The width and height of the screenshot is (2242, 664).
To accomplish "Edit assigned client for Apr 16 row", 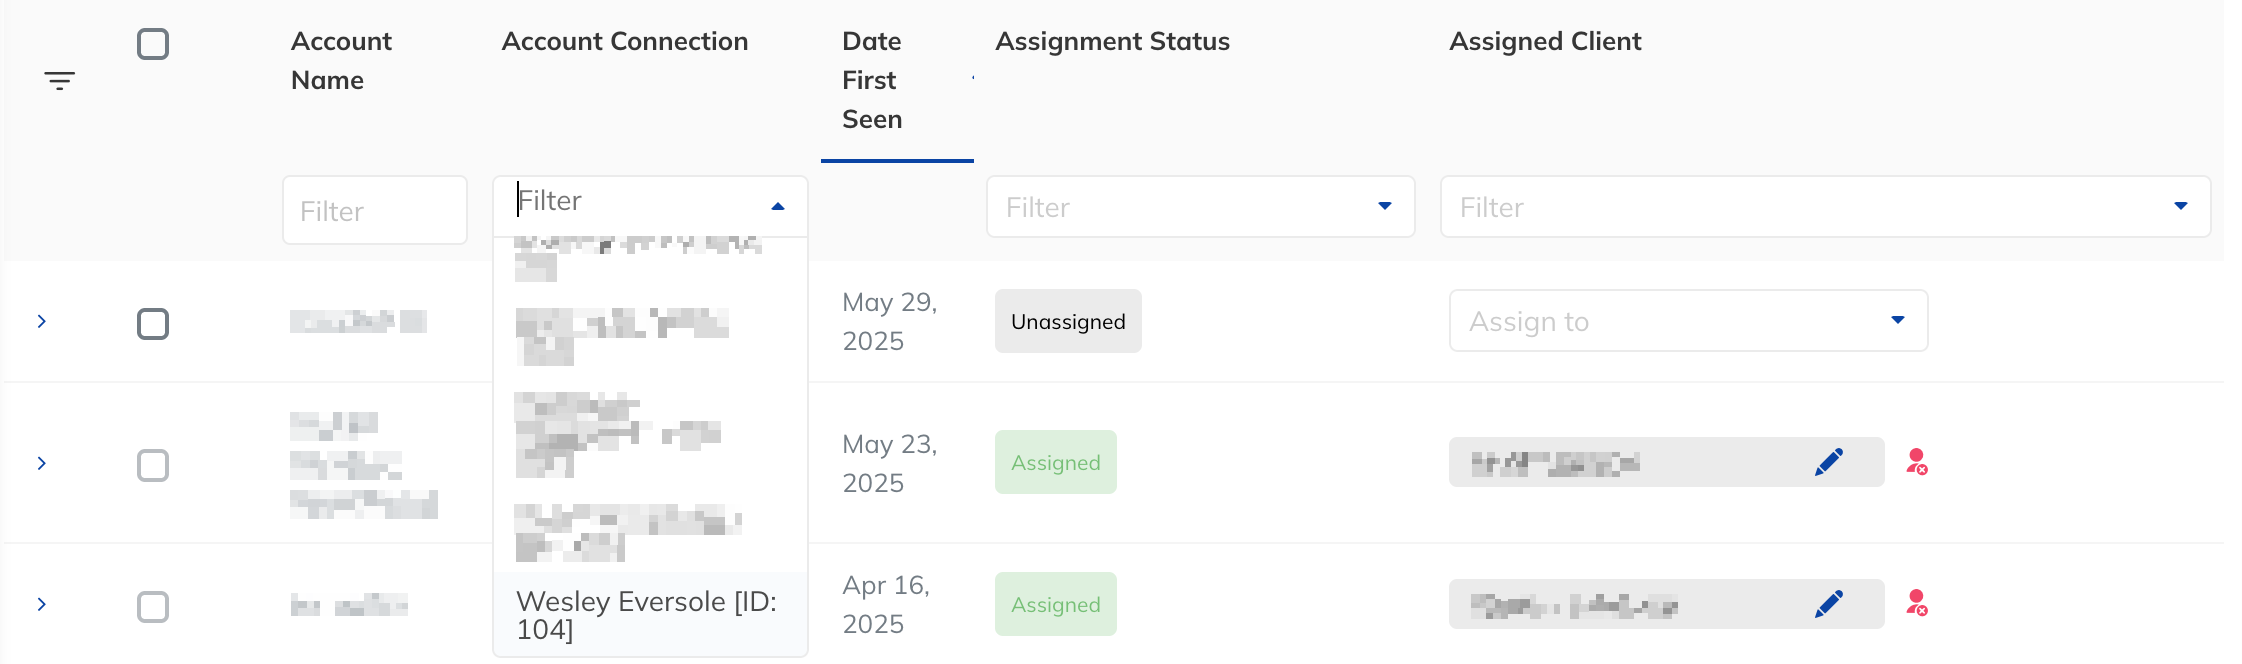I will point(1829,604).
